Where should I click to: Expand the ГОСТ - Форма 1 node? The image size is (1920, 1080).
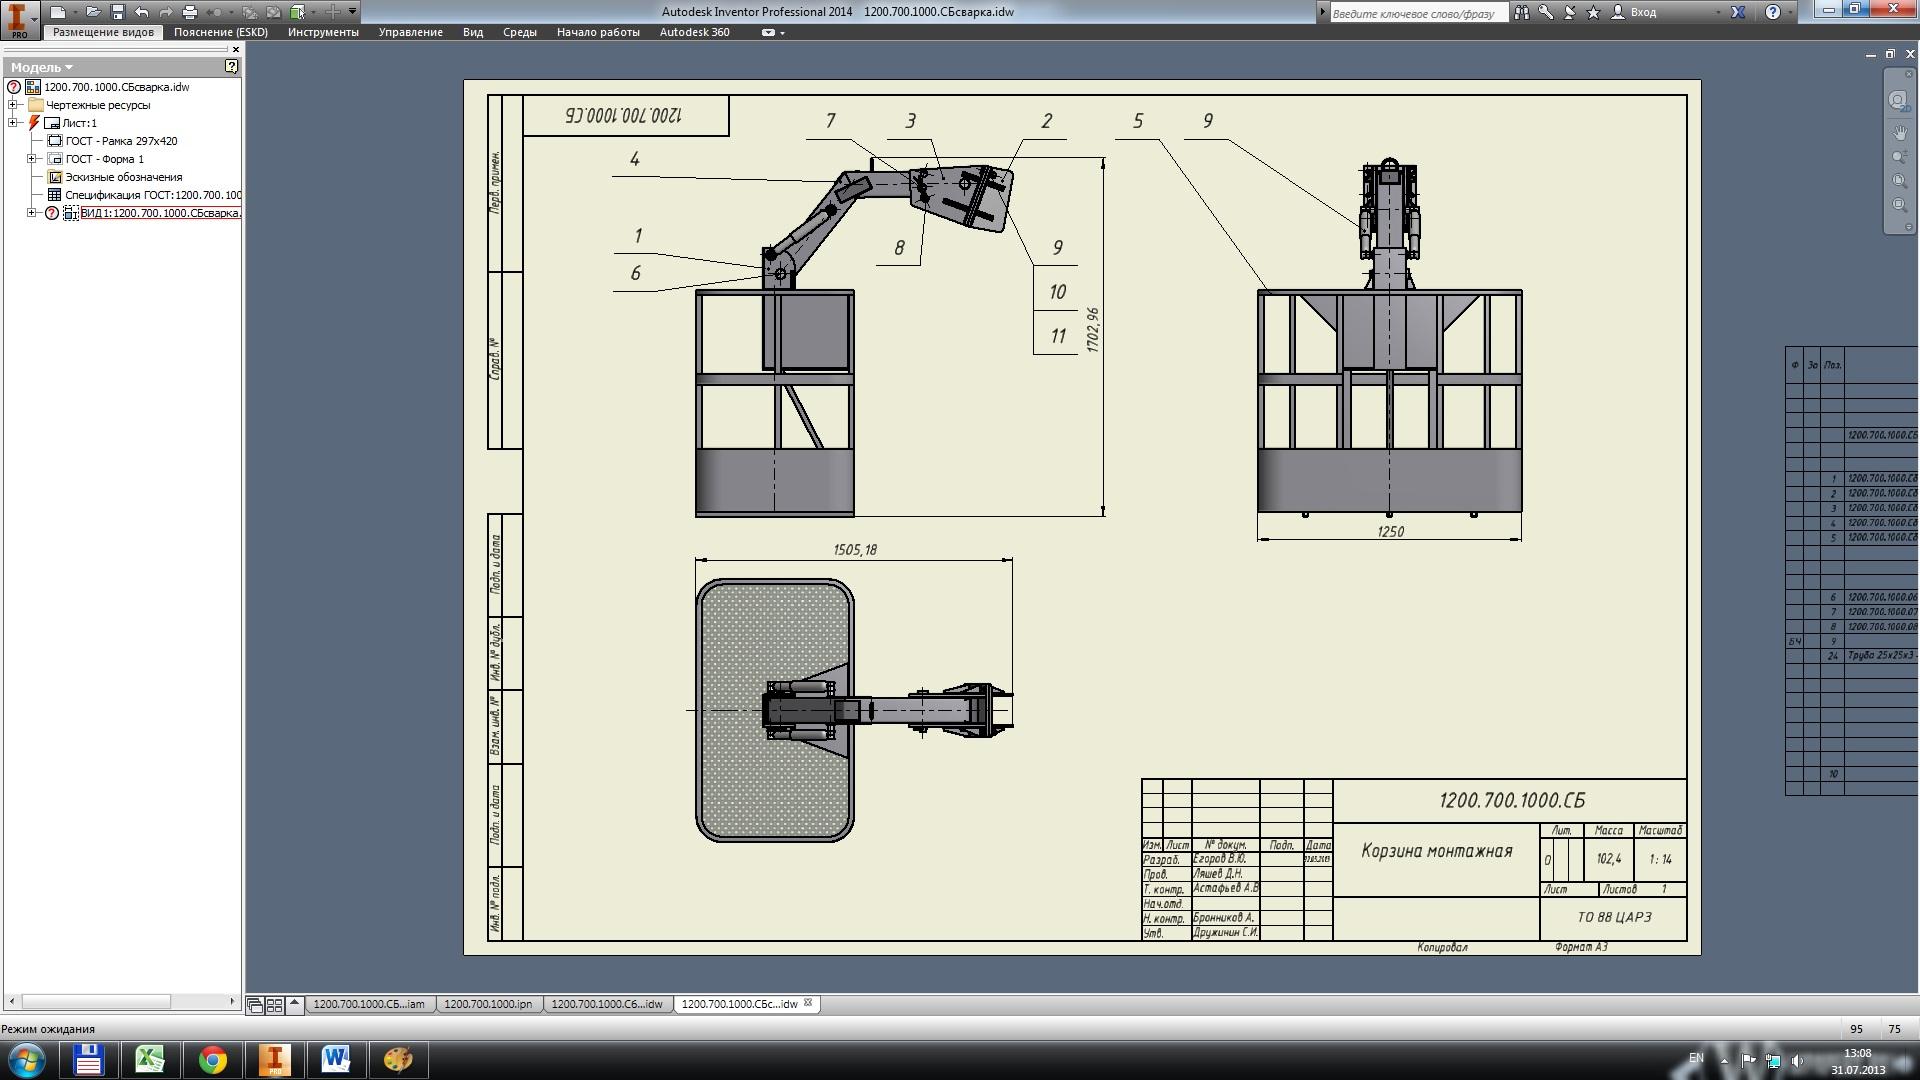tap(31, 159)
